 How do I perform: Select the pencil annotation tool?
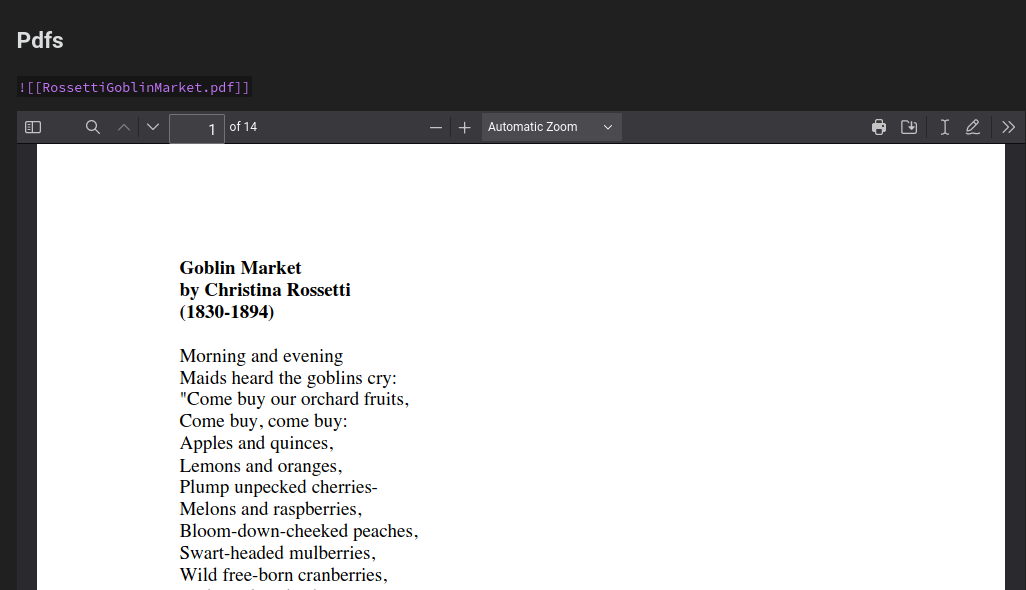(972, 127)
